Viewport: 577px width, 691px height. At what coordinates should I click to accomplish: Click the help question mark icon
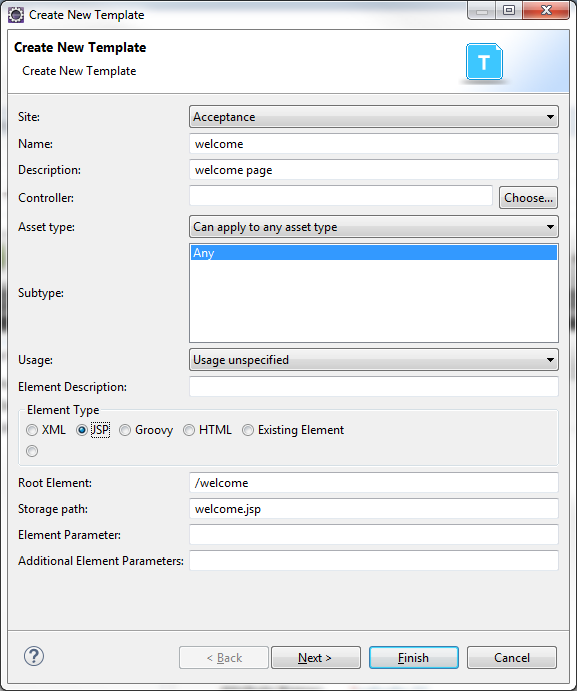(34, 656)
